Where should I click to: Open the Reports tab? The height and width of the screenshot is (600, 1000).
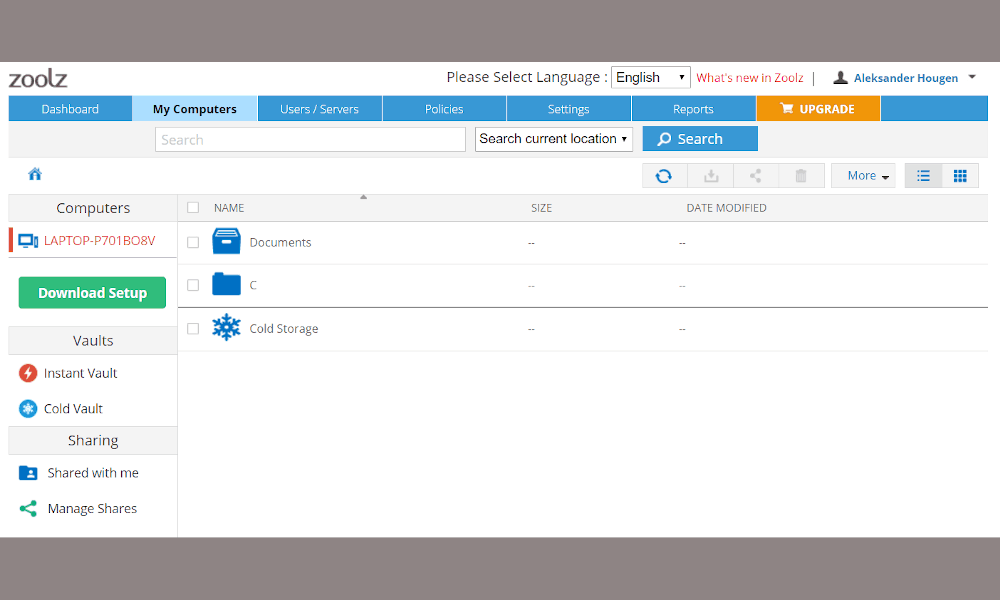point(693,108)
